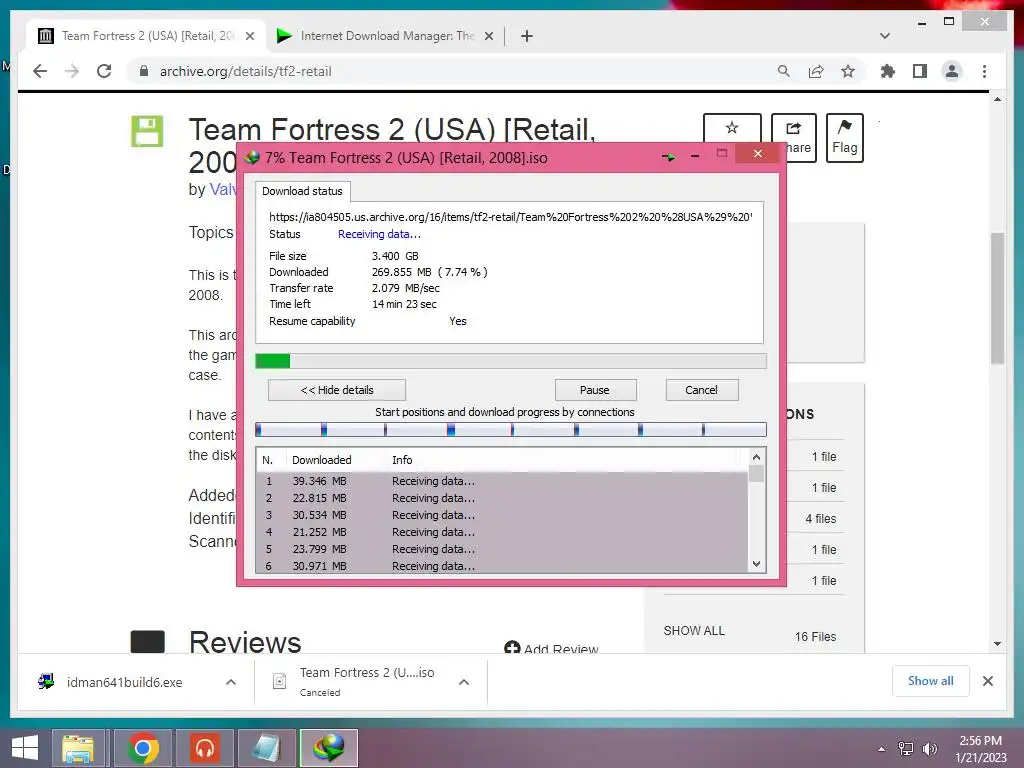Image resolution: width=1024 pixels, height=768 pixels.
Task: Open File Explorer from taskbar
Action: pos(78,748)
